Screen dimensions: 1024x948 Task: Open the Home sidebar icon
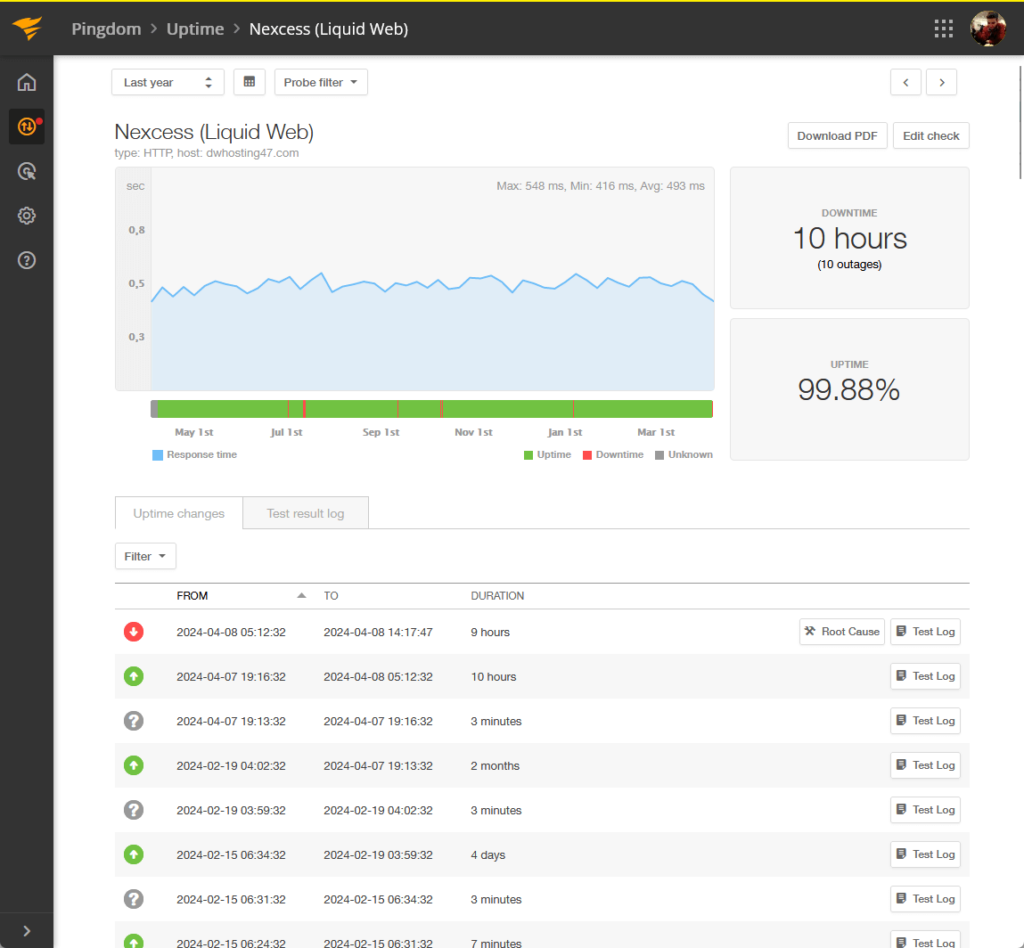[x=27, y=82]
